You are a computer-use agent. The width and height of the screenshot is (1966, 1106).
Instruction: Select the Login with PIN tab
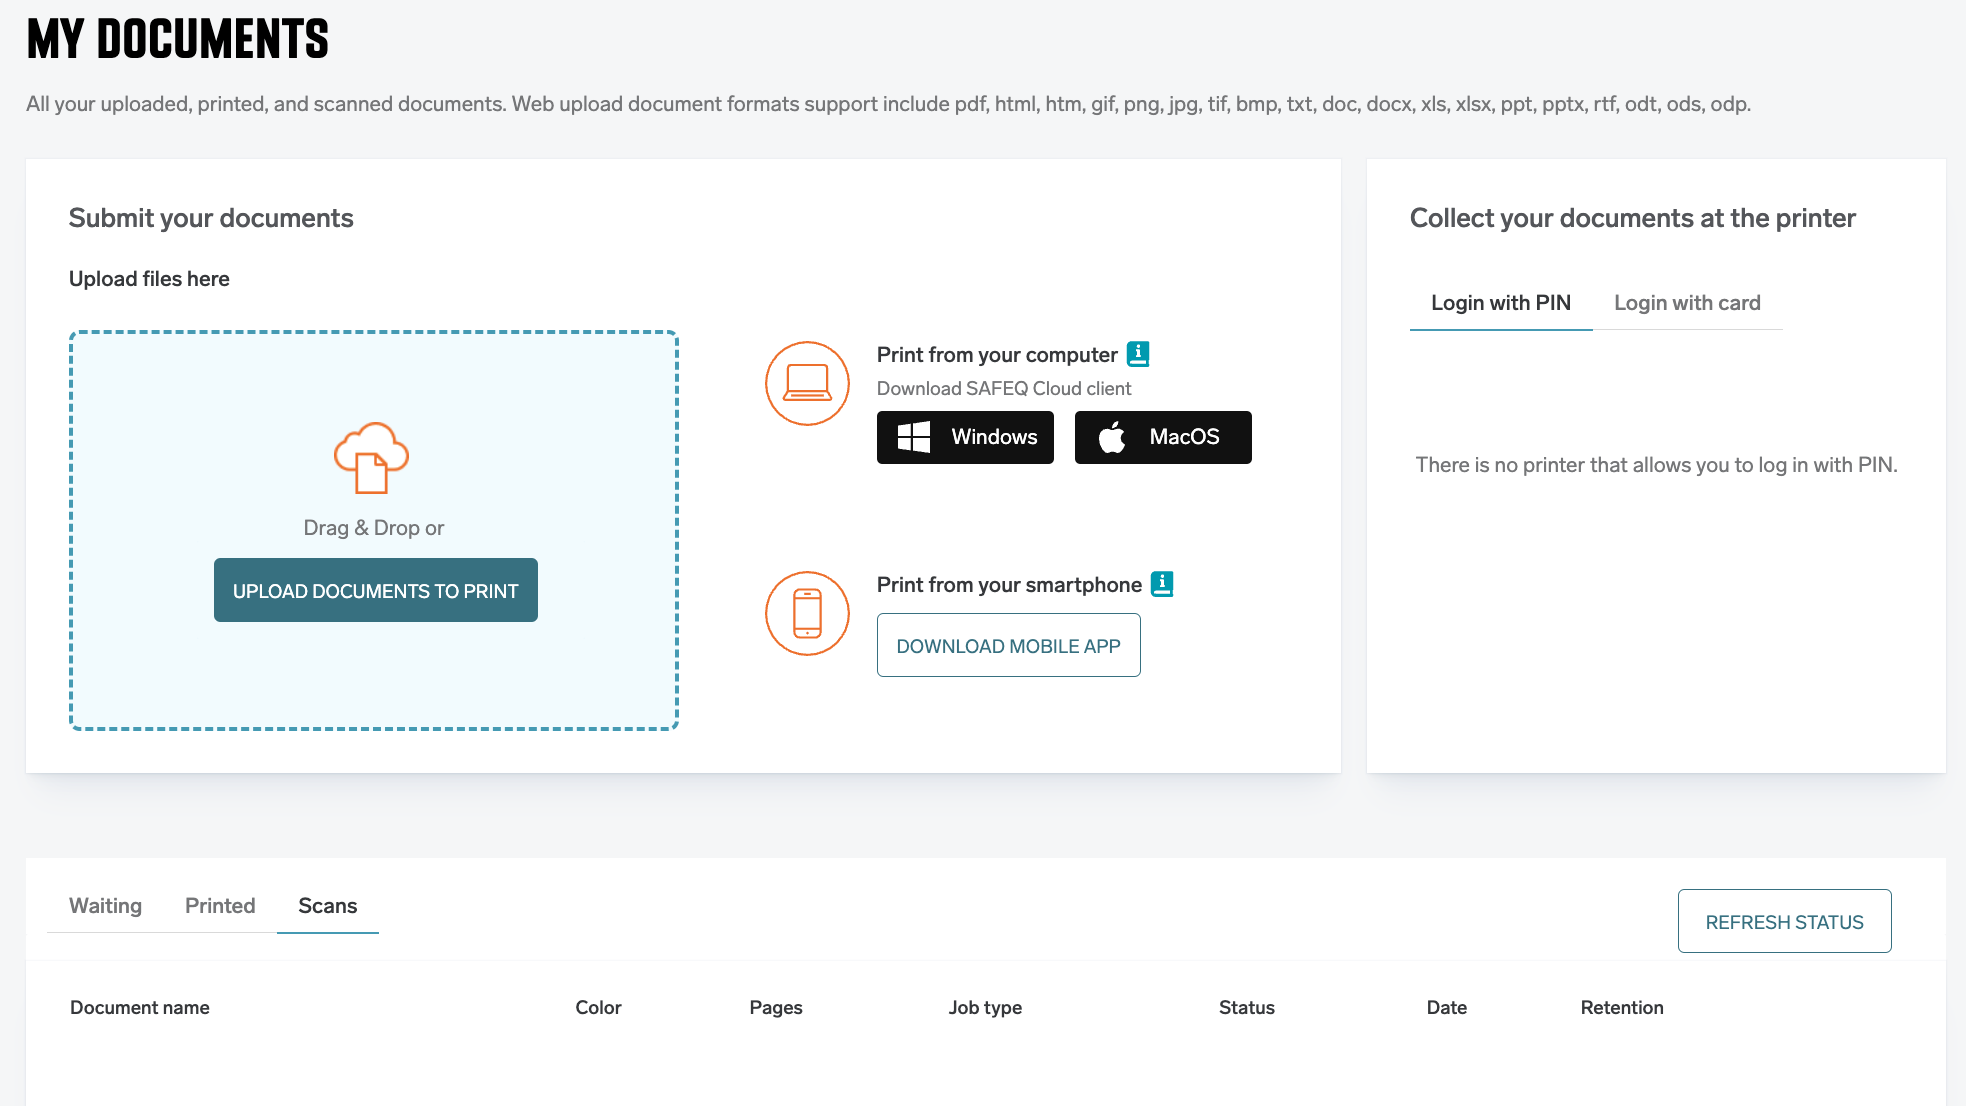[x=1500, y=303]
